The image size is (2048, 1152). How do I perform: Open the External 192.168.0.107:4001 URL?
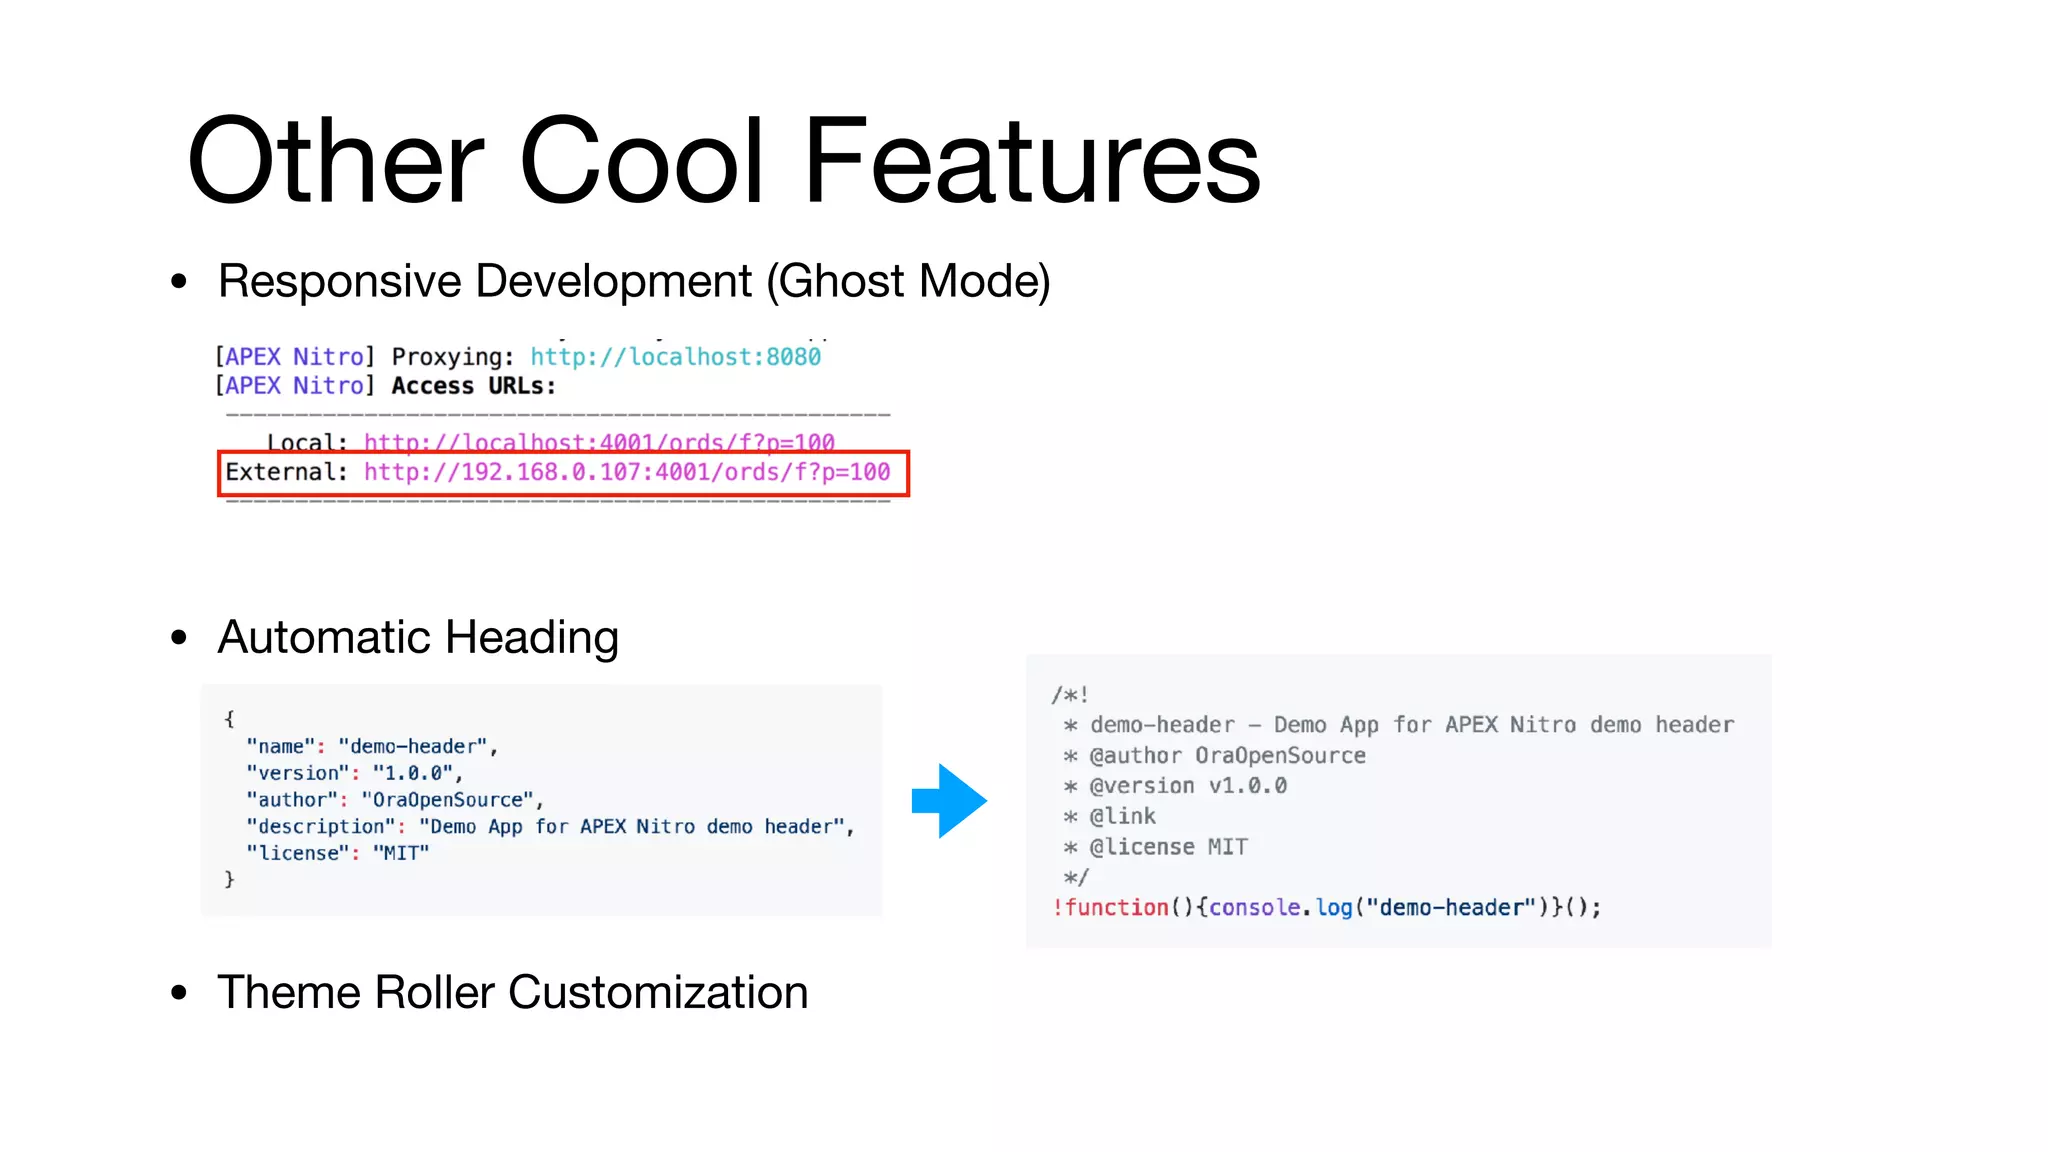pyautogui.click(x=627, y=472)
